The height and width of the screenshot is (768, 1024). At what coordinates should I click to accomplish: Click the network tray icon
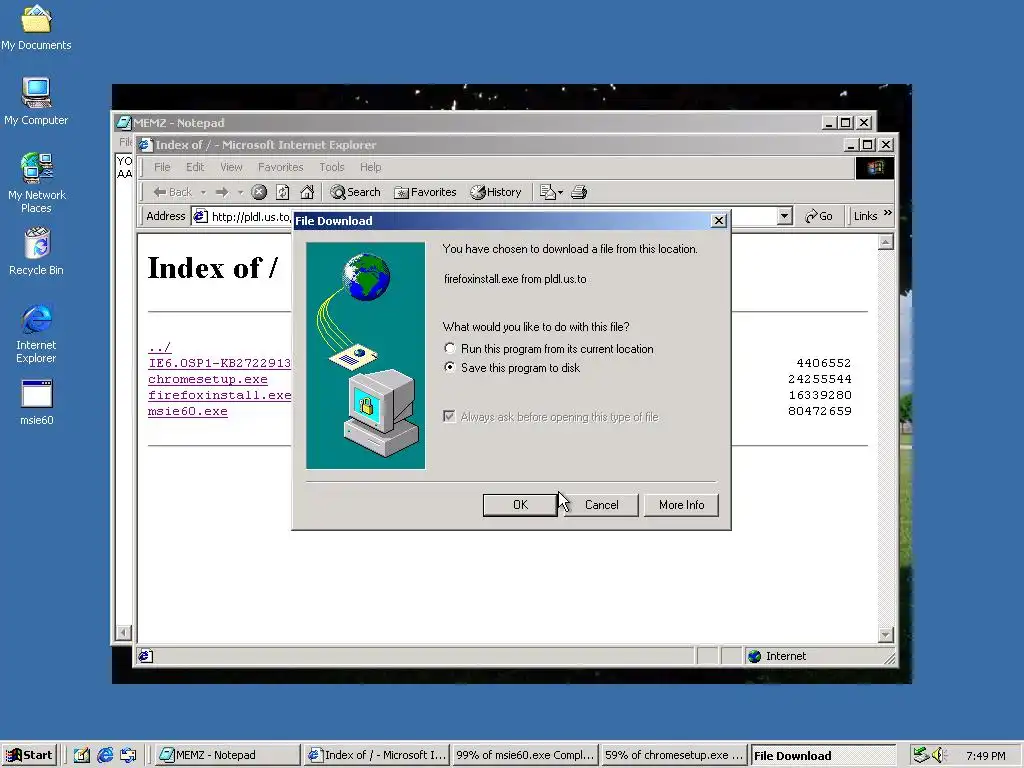click(x=921, y=755)
